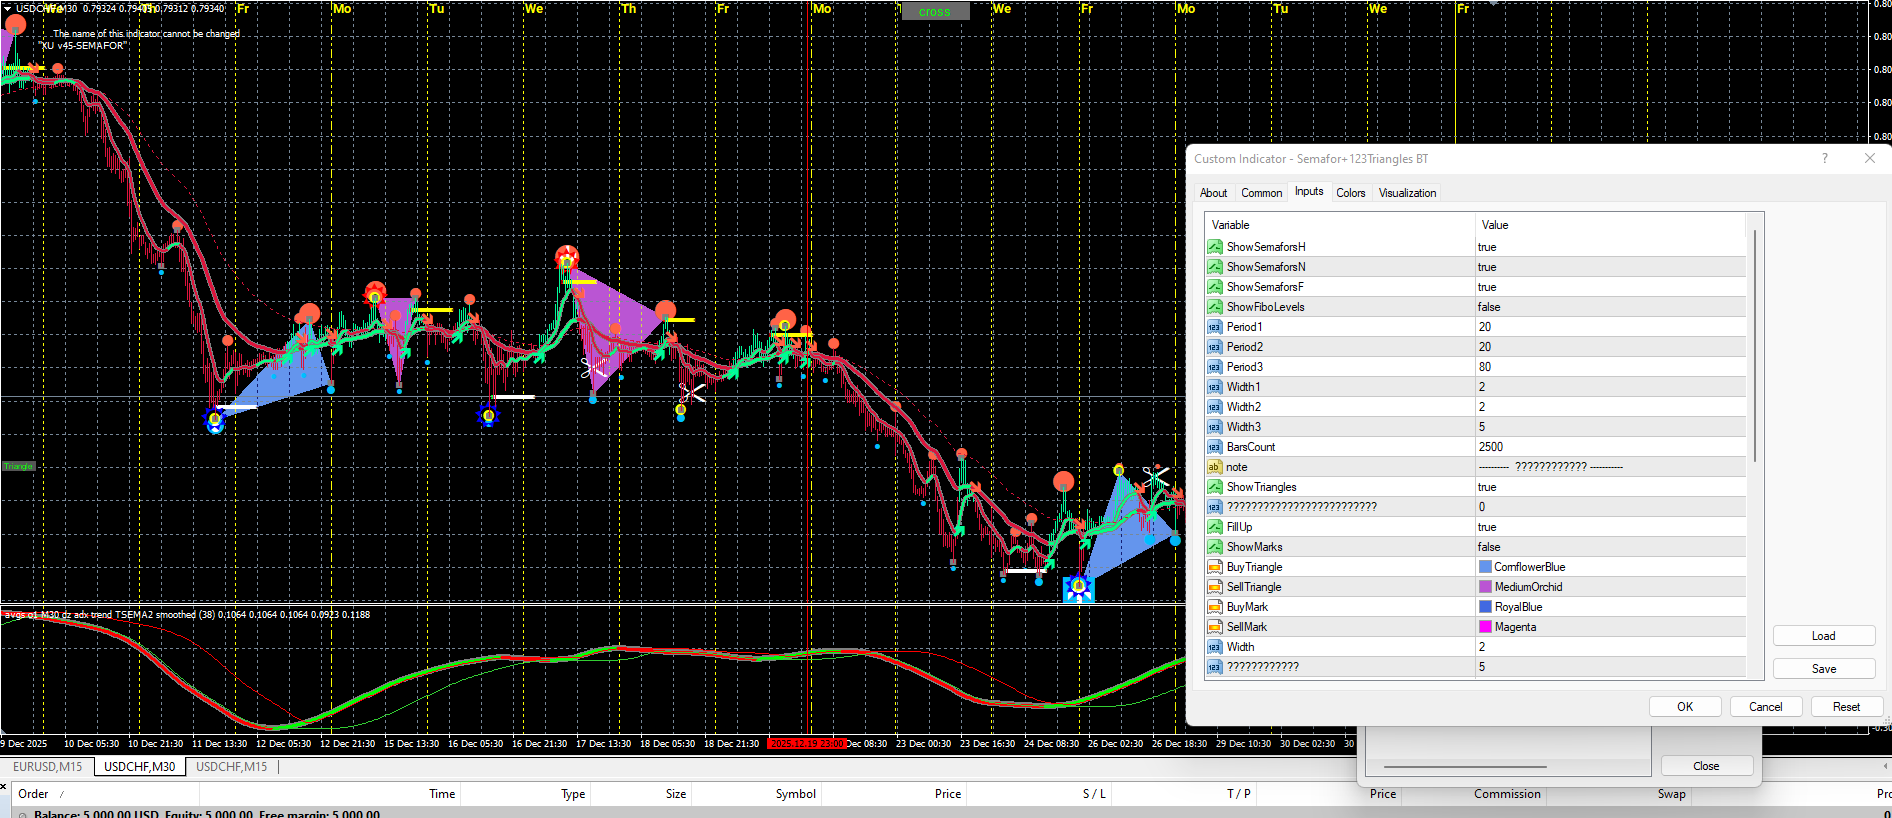
Task: Click the string icon beside the note variable
Action: 1214,467
